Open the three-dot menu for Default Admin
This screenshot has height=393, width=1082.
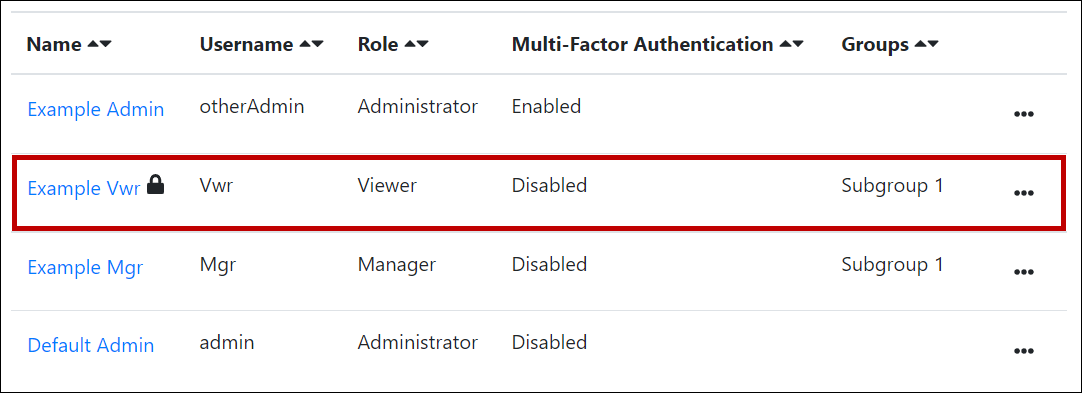[x=1023, y=351]
